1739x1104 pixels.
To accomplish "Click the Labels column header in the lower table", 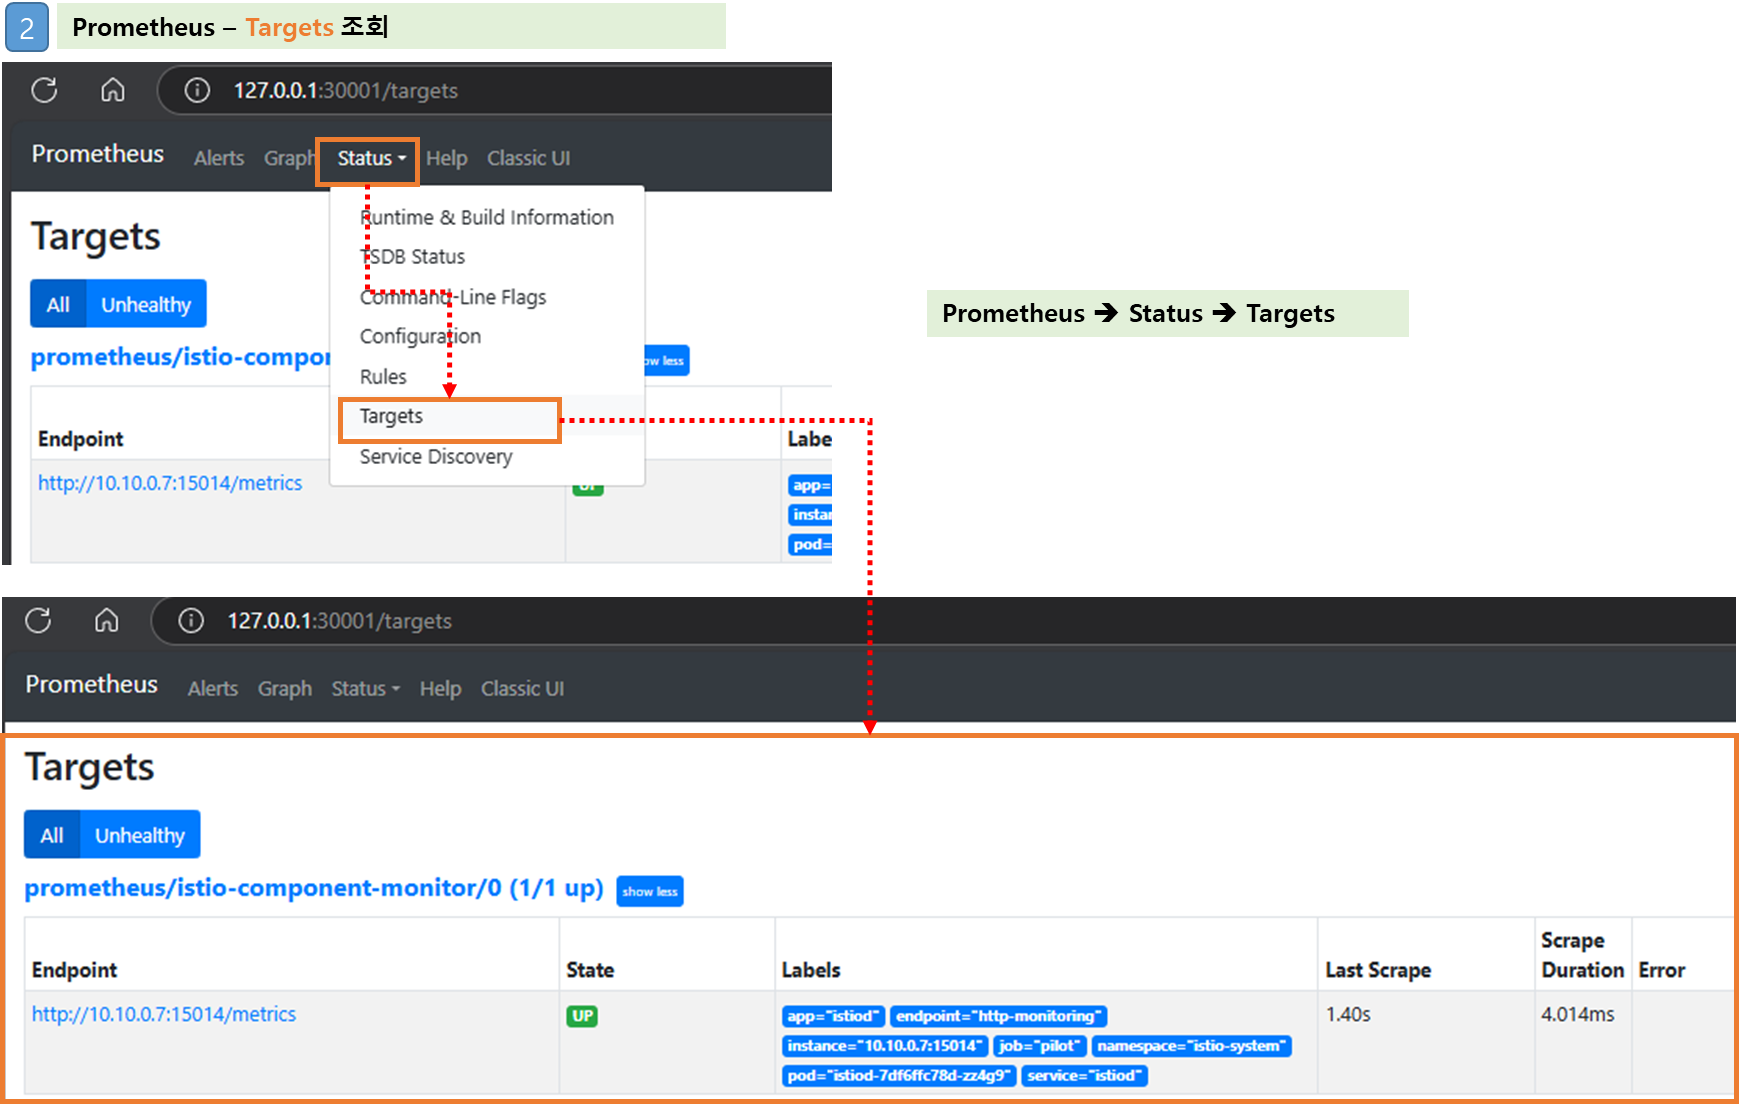I will coord(811,970).
